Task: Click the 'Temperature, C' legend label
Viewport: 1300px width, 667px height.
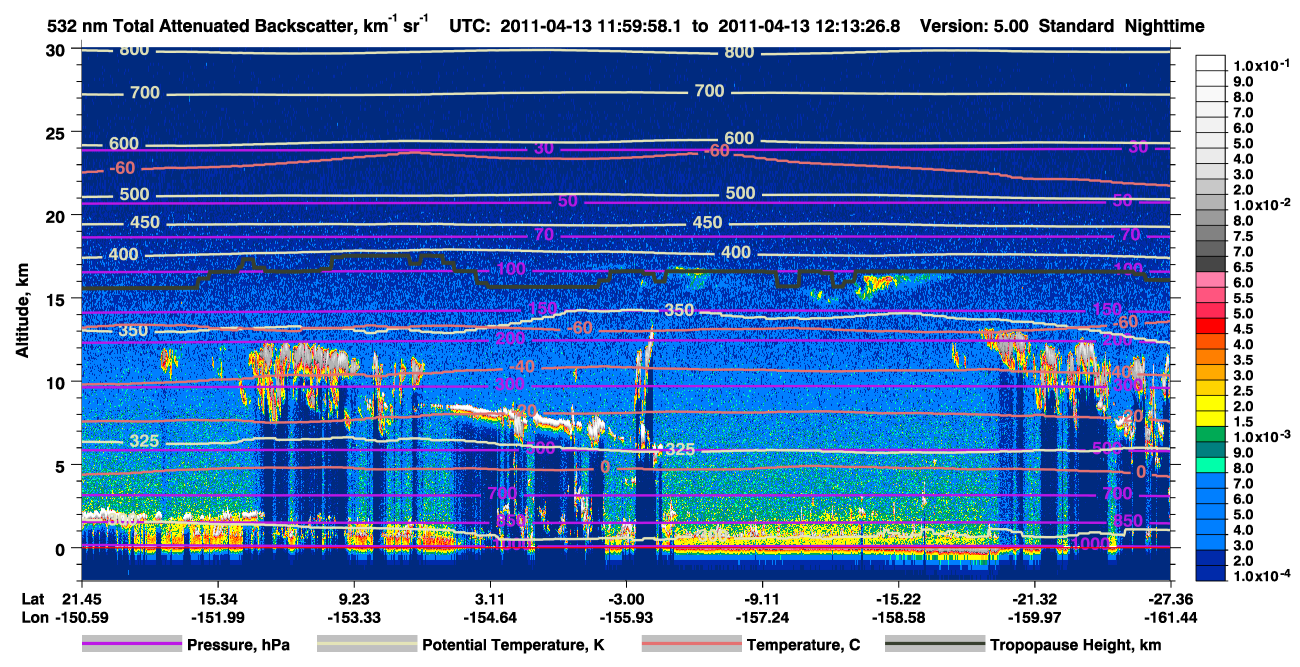Action: (x=802, y=645)
